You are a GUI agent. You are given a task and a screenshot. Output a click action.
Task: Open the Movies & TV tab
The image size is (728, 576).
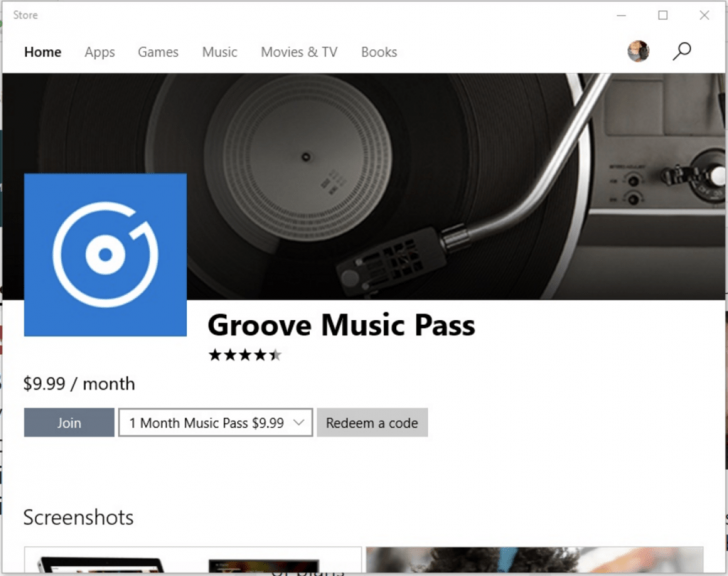click(299, 52)
